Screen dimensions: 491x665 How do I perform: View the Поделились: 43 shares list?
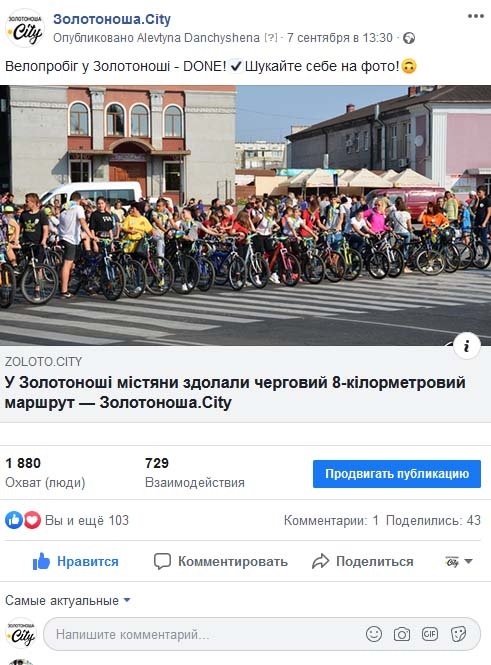(433, 520)
